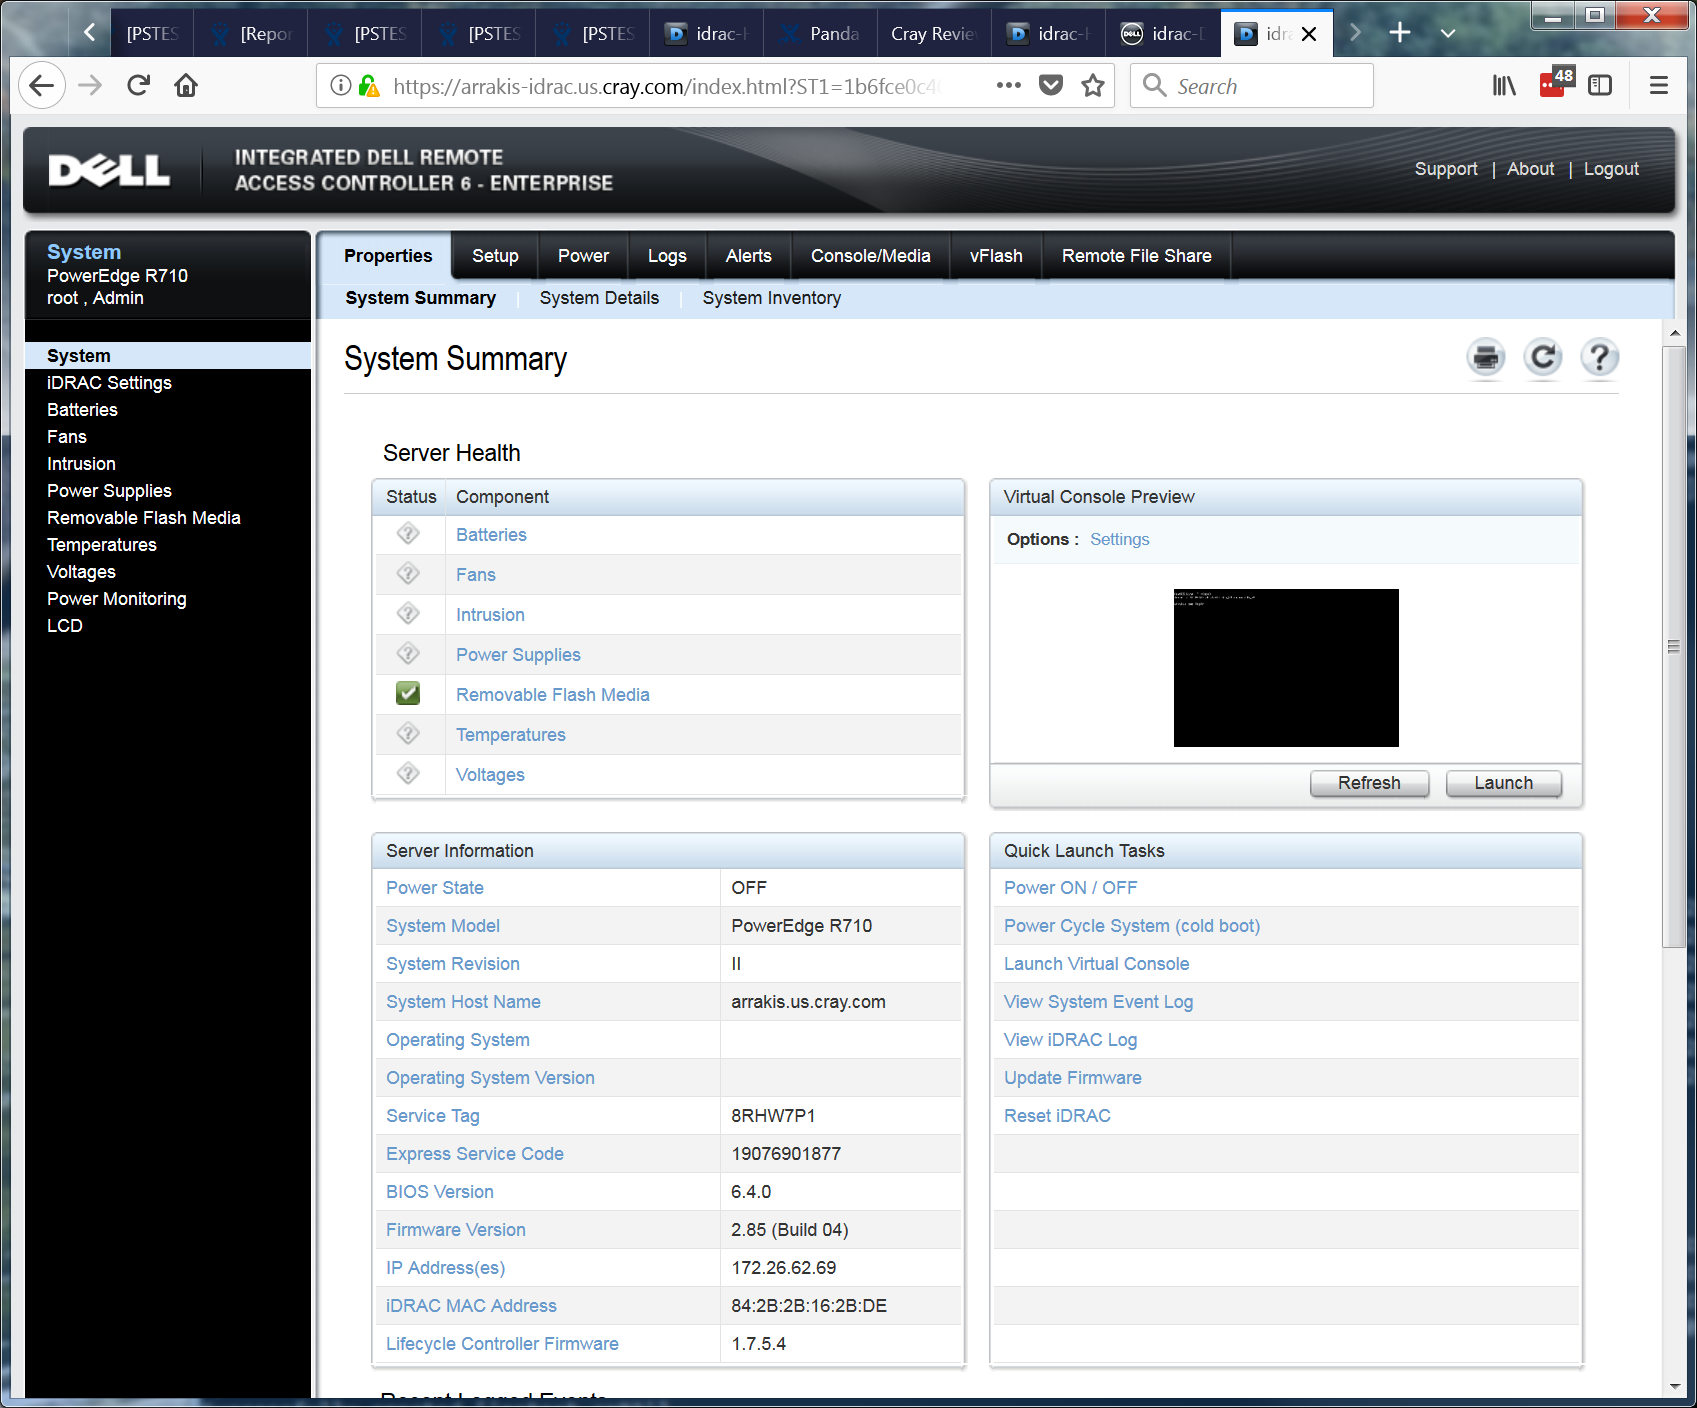Click the browser Search field
Viewport: 1697px width, 1408px height.
(x=1251, y=86)
